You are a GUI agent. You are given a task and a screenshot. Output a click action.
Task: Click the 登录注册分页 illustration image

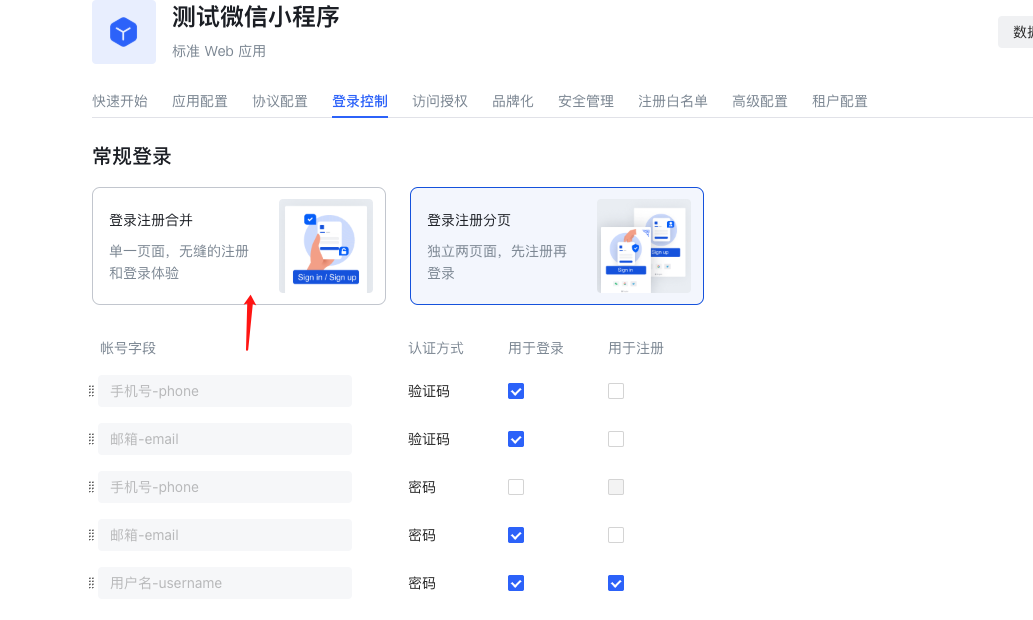[644, 246]
